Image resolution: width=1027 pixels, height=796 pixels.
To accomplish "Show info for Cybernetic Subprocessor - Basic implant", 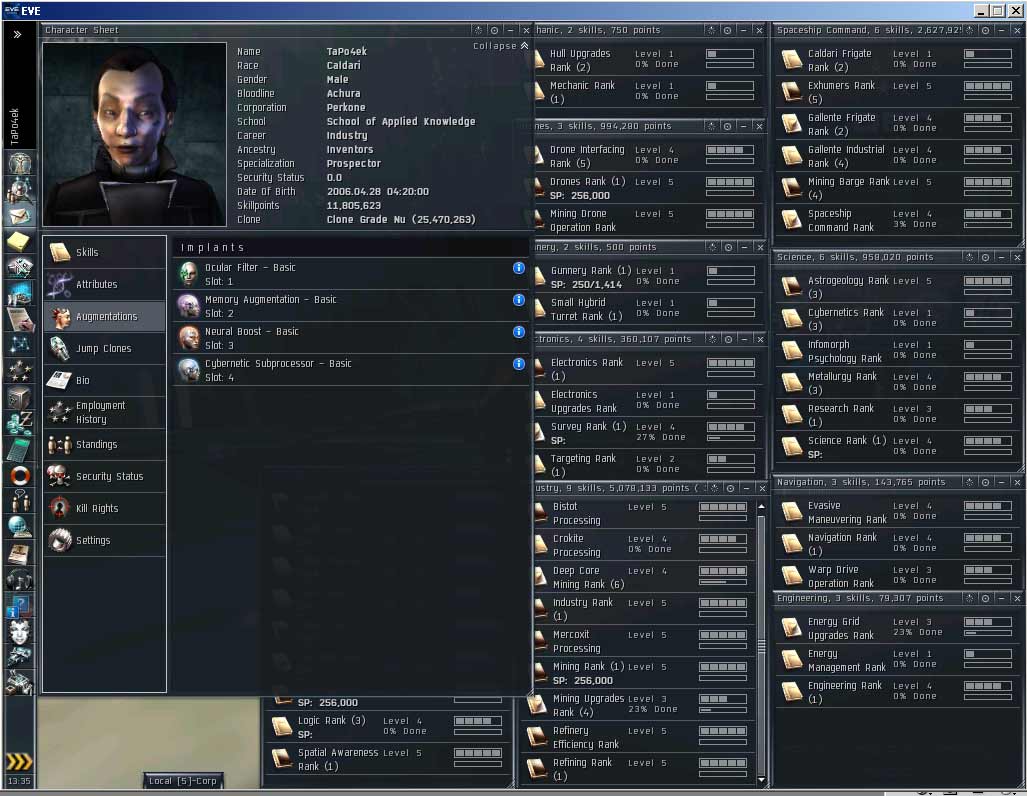I will point(519,364).
